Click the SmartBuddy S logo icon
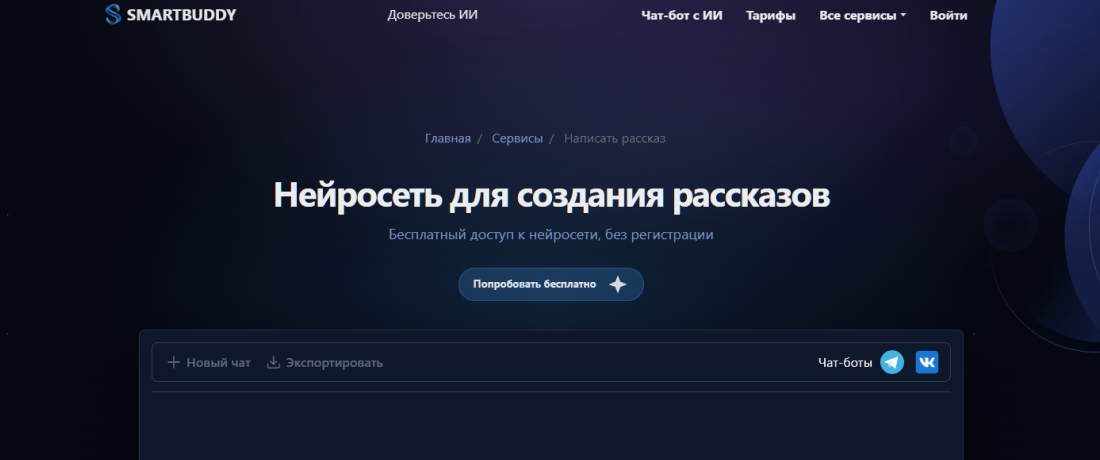1100x460 pixels. click(x=113, y=15)
